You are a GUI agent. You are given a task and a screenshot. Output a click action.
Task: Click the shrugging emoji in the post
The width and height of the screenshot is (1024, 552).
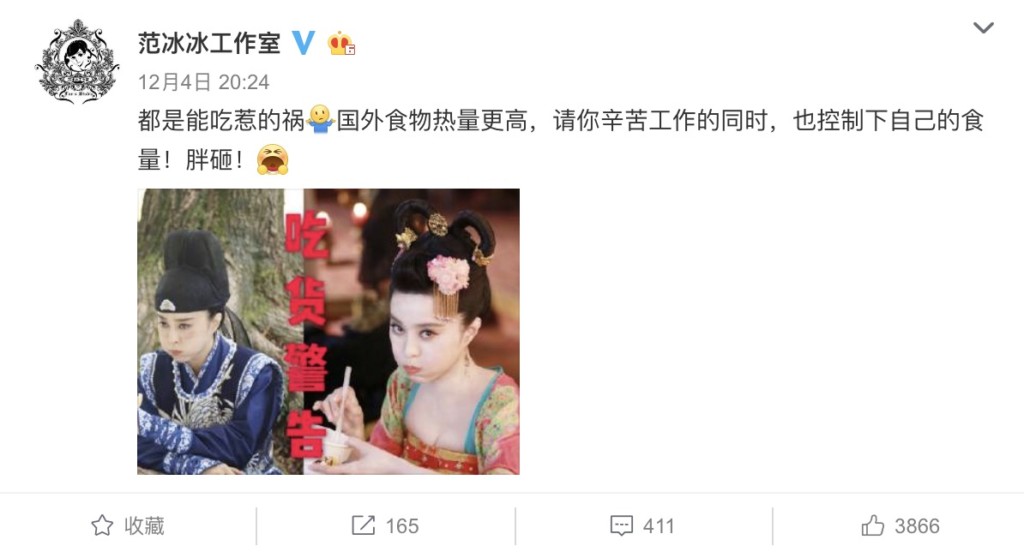coord(320,120)
